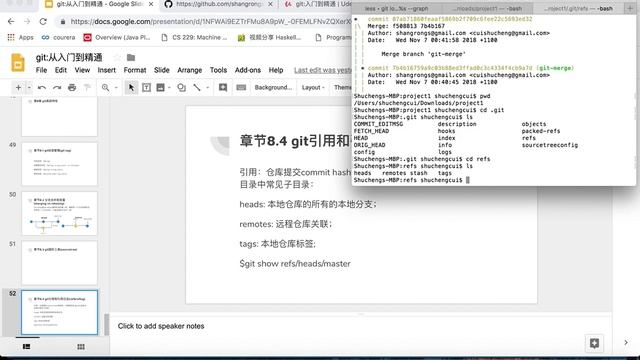Image resolution: width=640 pixels, height=360 pixels.
Task: Click the keyboard input tools icon
Action: (x=241, y=87)
